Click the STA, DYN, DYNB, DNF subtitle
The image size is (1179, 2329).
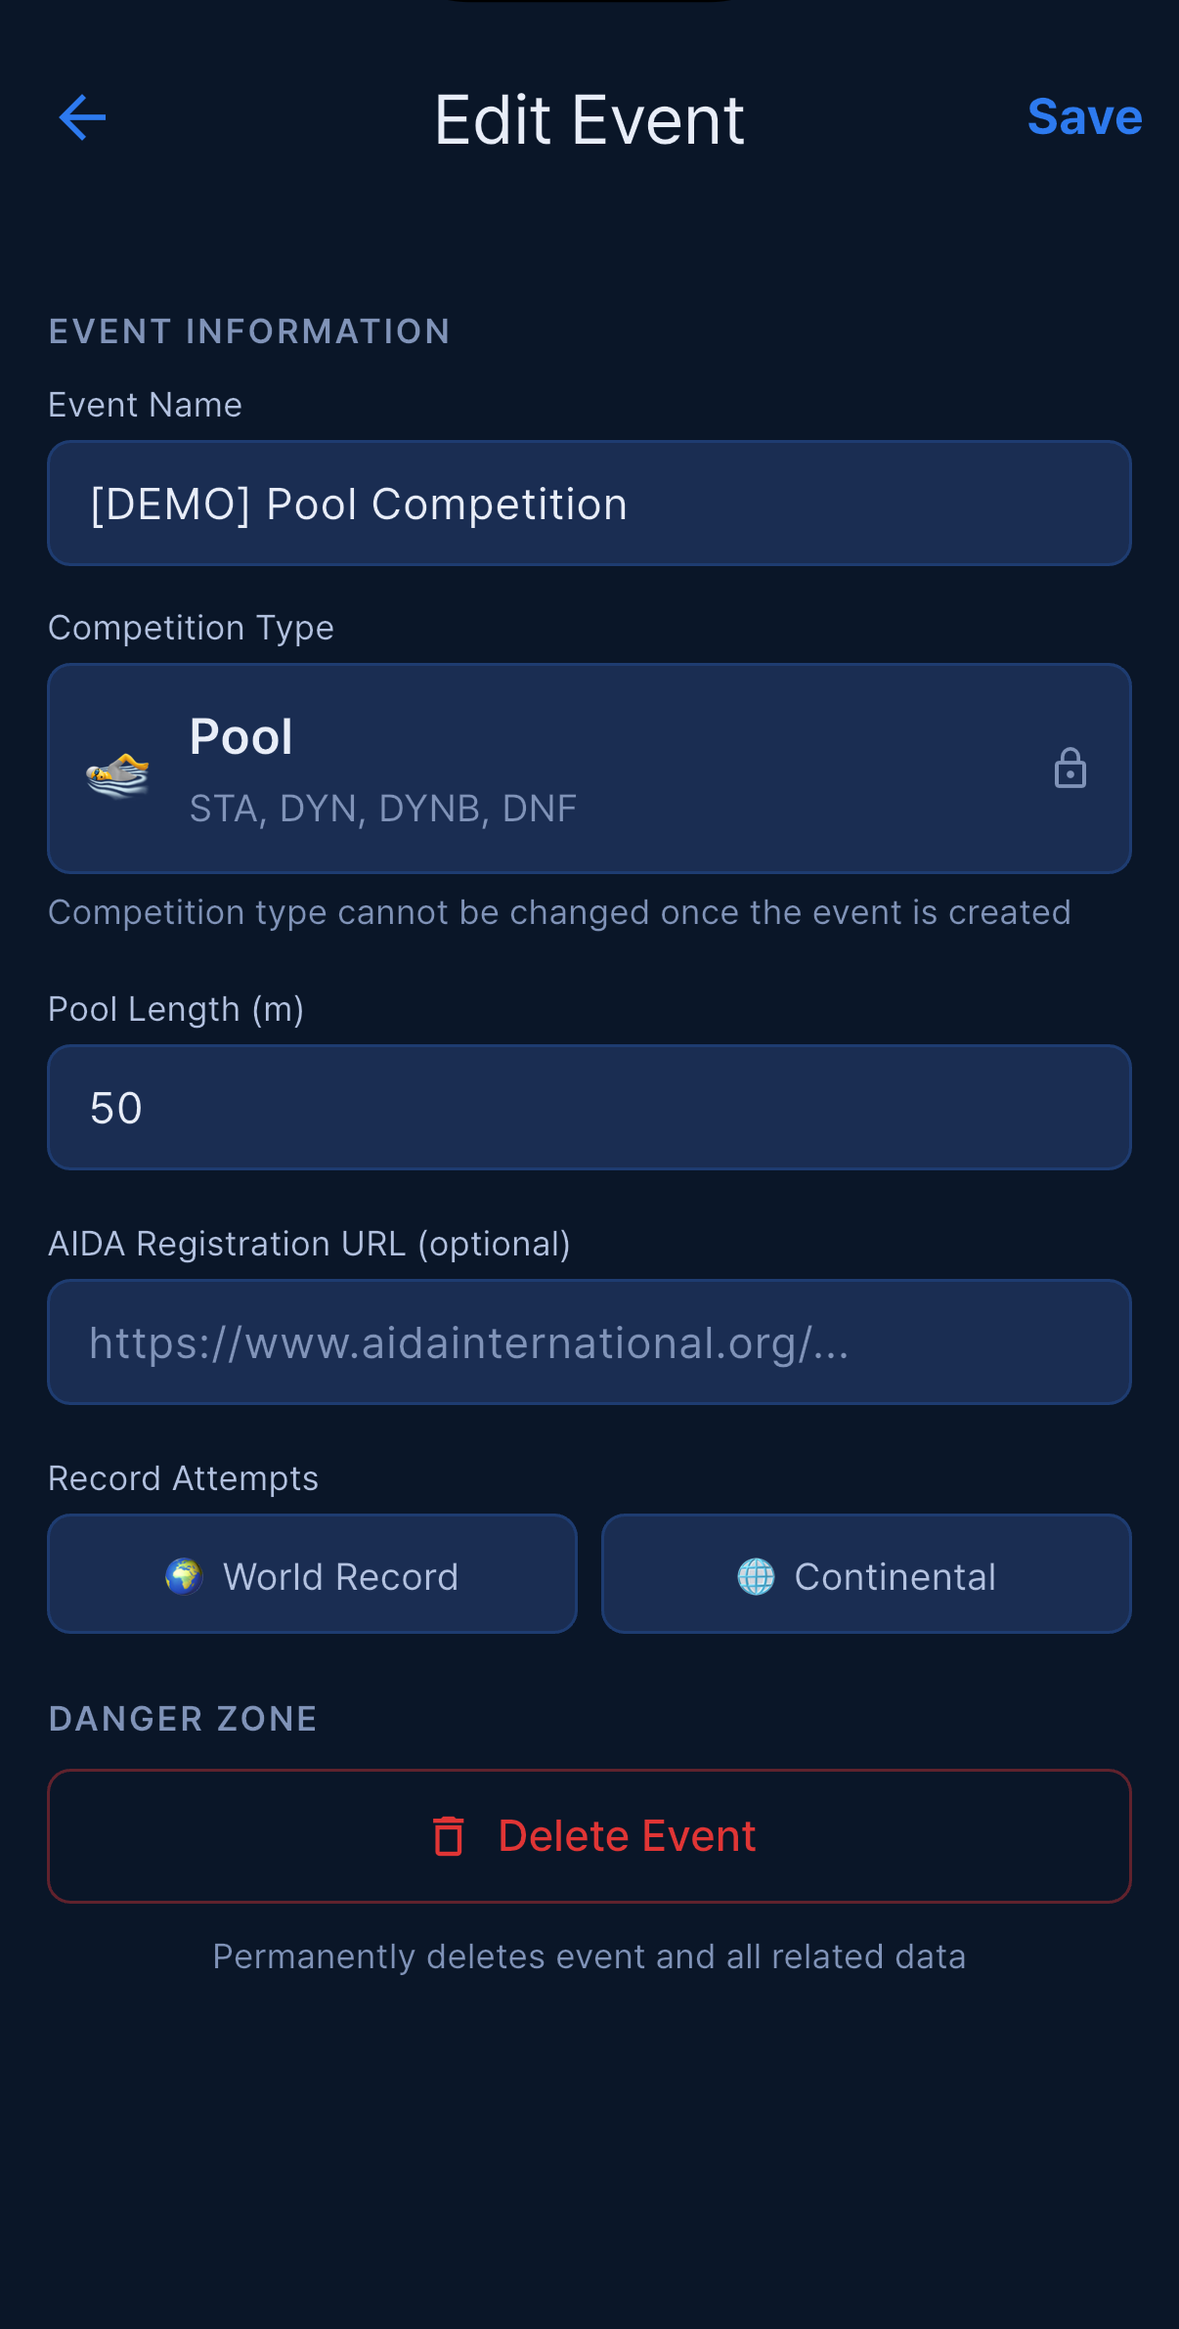pos(383,808)
